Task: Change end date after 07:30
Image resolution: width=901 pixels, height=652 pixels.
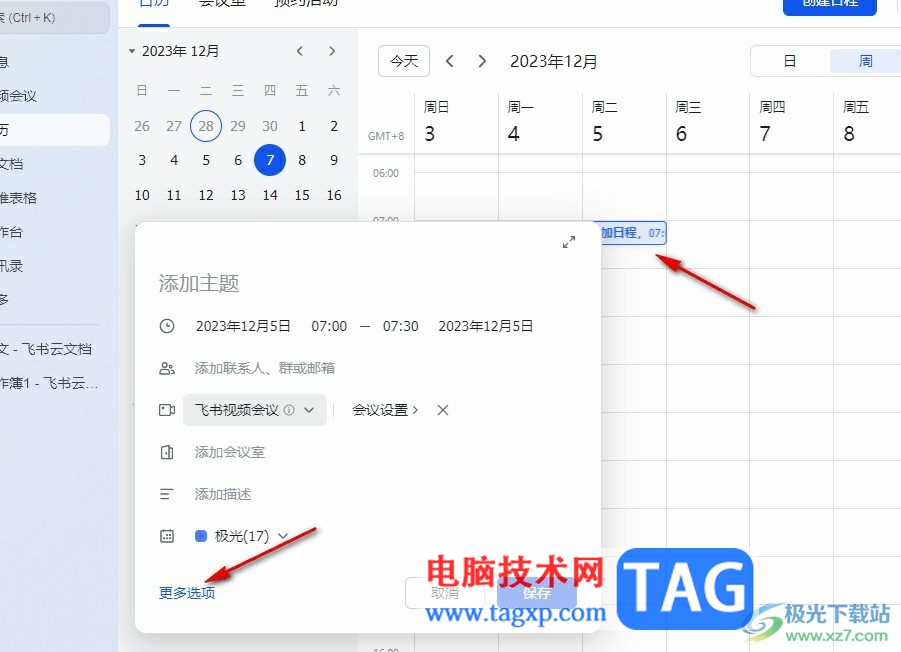Action: click(x=486, y=326)
